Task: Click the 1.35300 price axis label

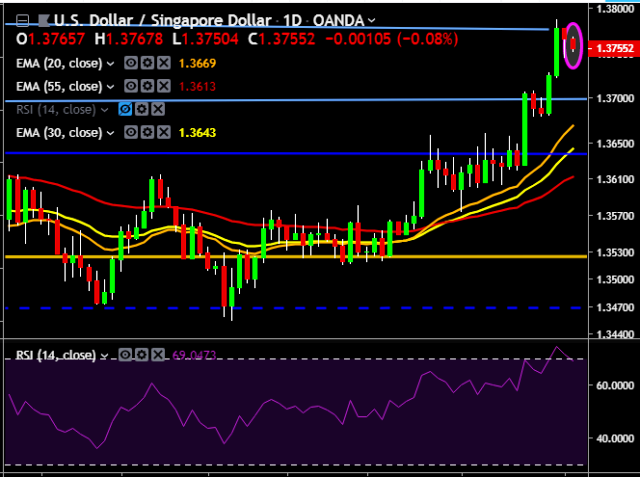Action: [615, 252]
